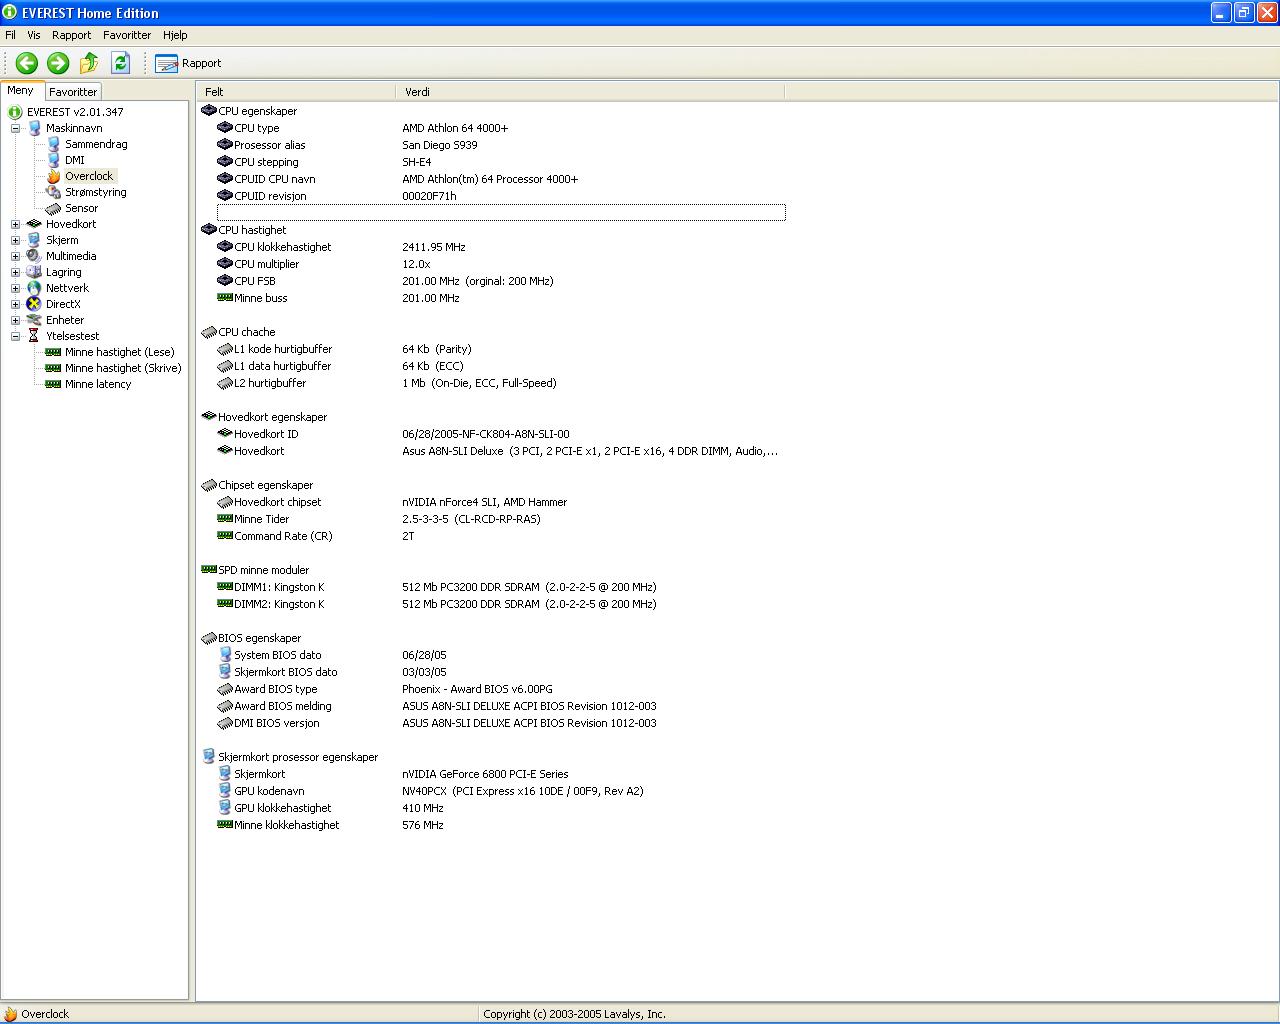Screen dimensions: 1280x1024
Task: Expand the Enheter tree node
Action: [x=15, y=320]
